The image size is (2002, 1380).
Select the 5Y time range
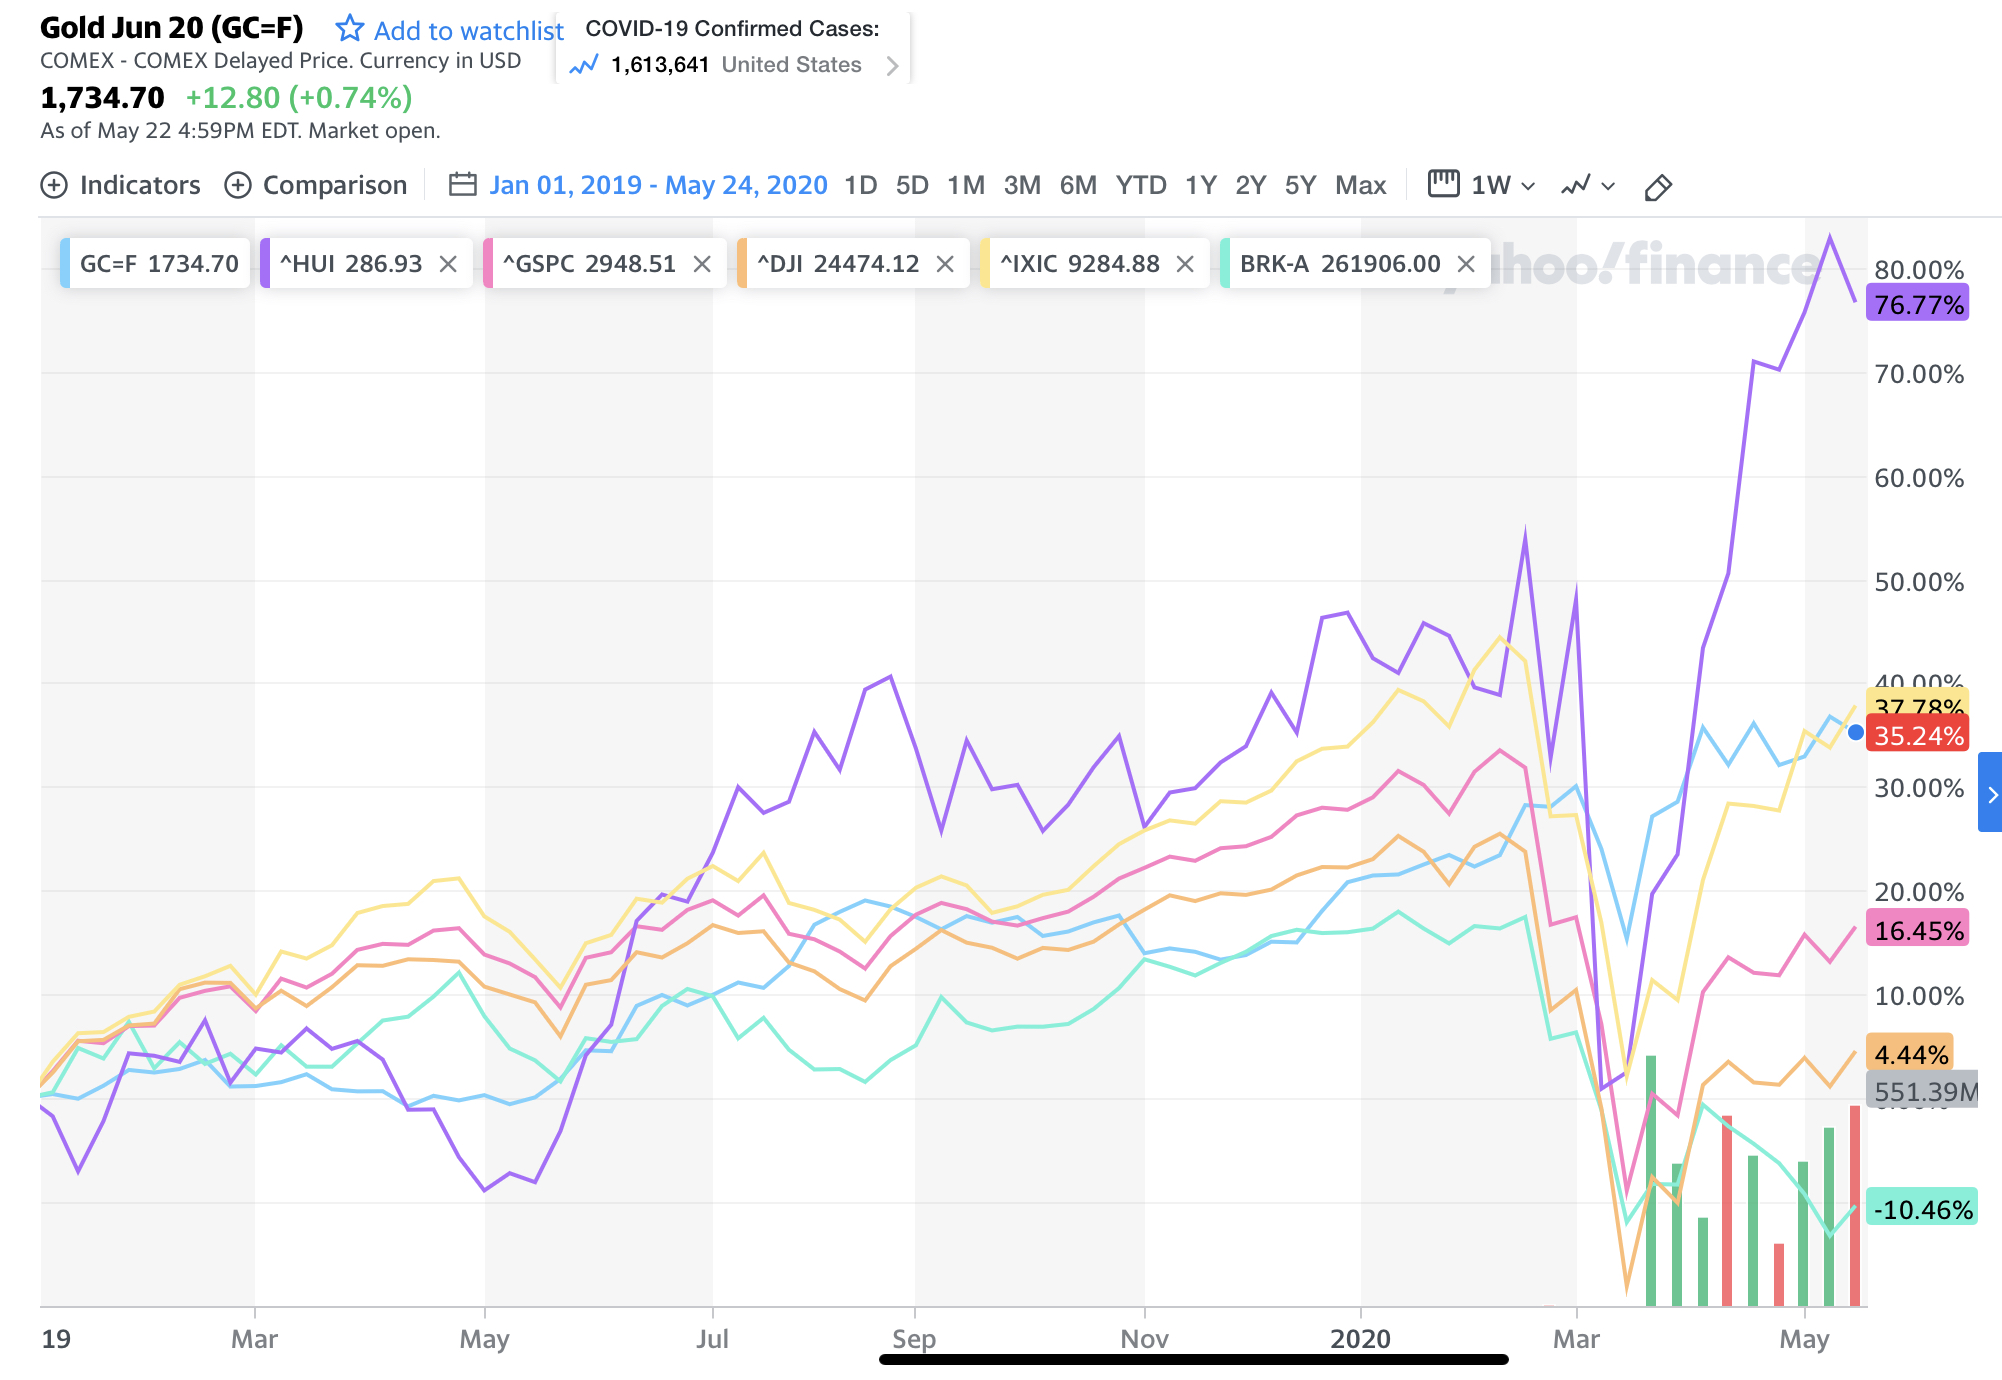pos(1300,186)
